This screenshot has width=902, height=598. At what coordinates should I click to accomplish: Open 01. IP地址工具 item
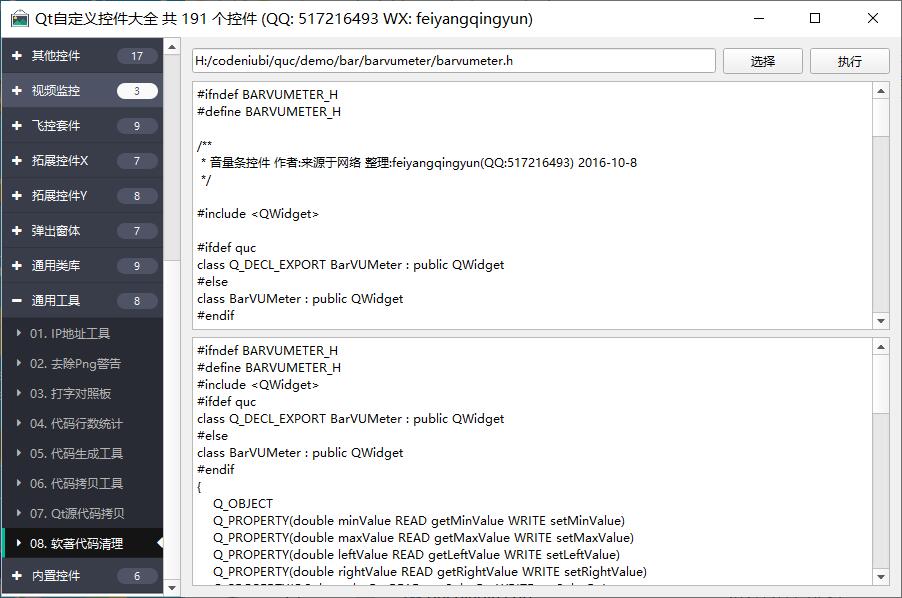(70, 333)
